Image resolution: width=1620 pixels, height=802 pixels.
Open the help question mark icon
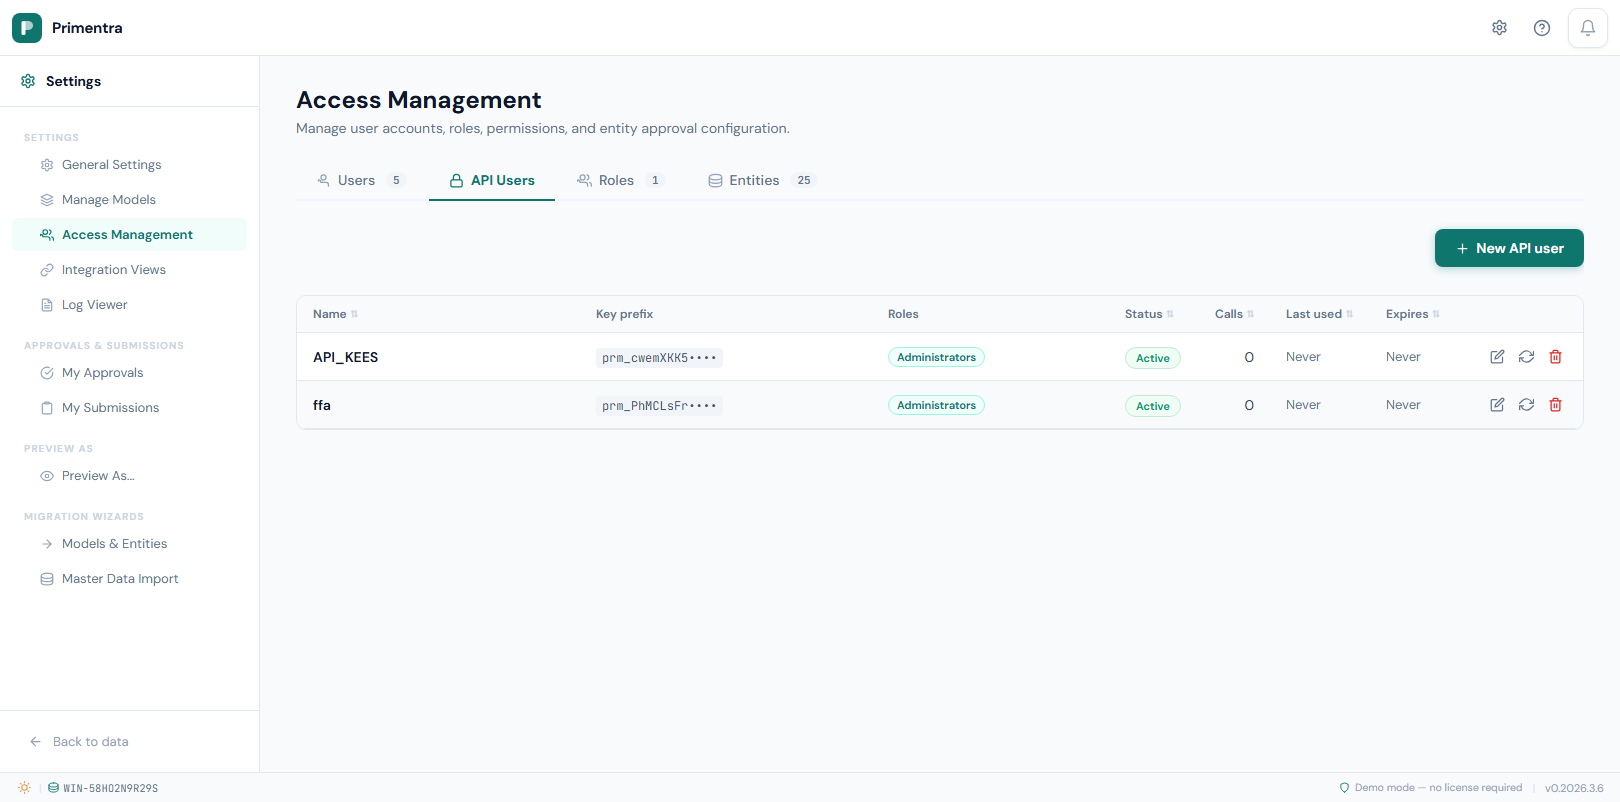1541,28
